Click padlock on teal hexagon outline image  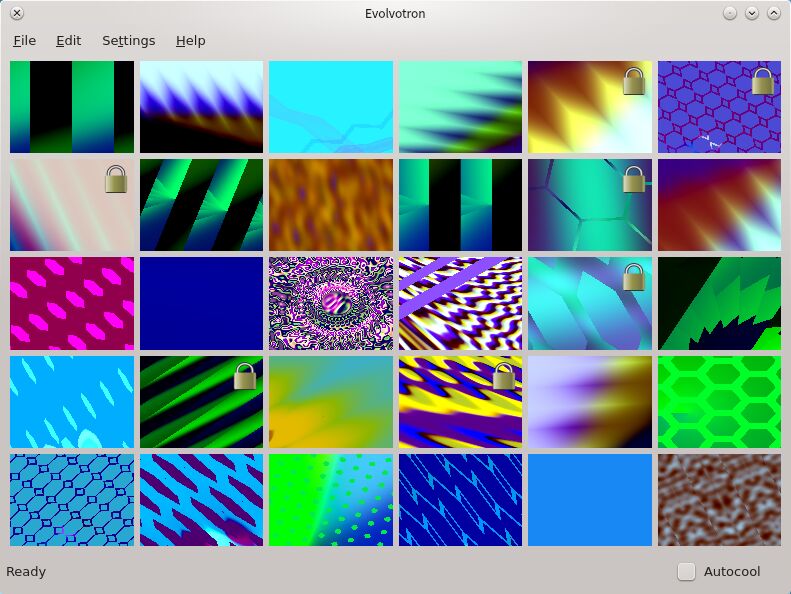[634, 180]
